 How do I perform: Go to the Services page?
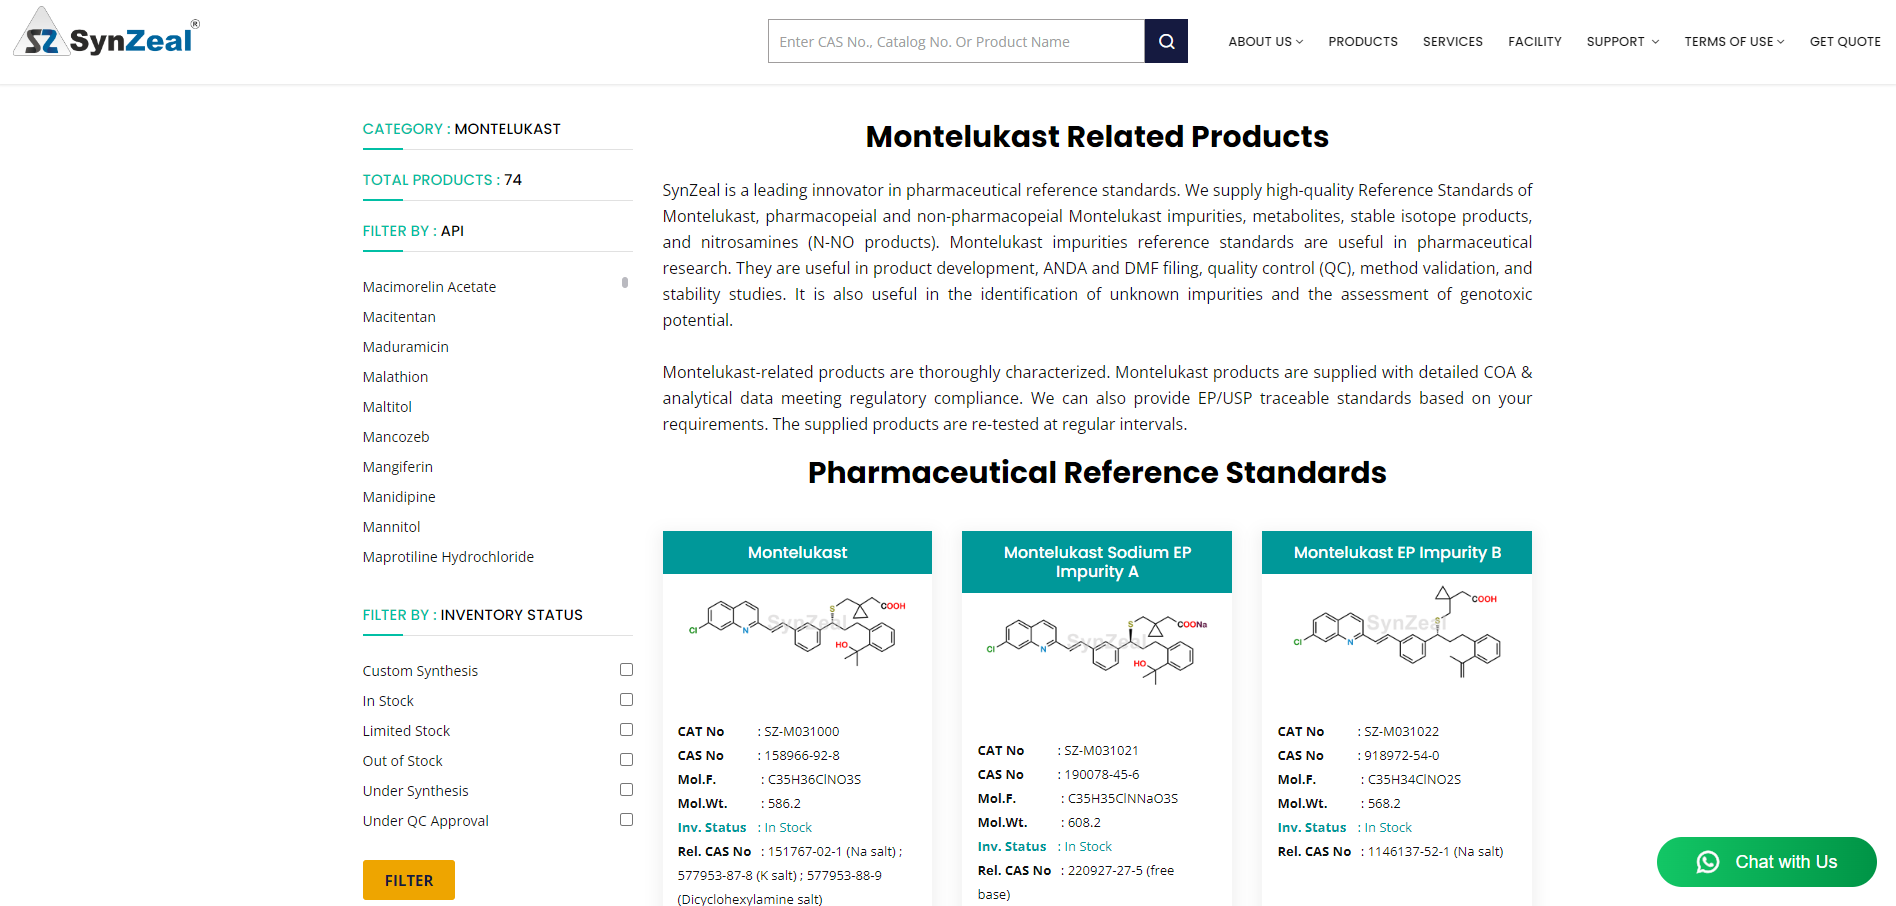point(1453,41)
